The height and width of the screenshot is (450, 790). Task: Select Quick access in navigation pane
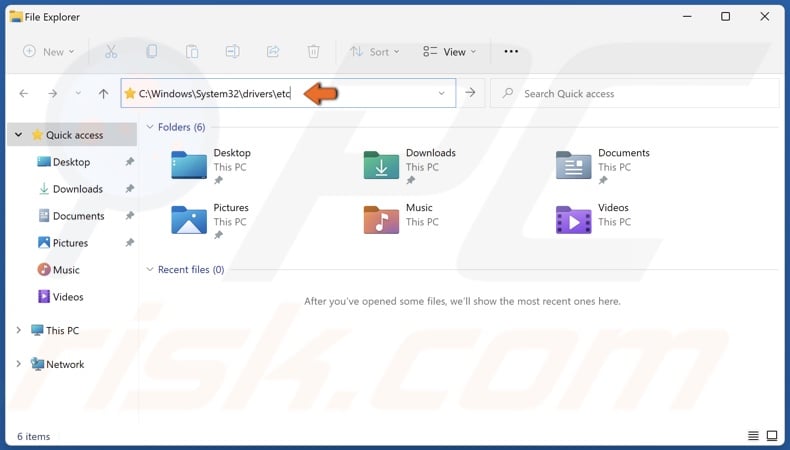coord(74,135)
